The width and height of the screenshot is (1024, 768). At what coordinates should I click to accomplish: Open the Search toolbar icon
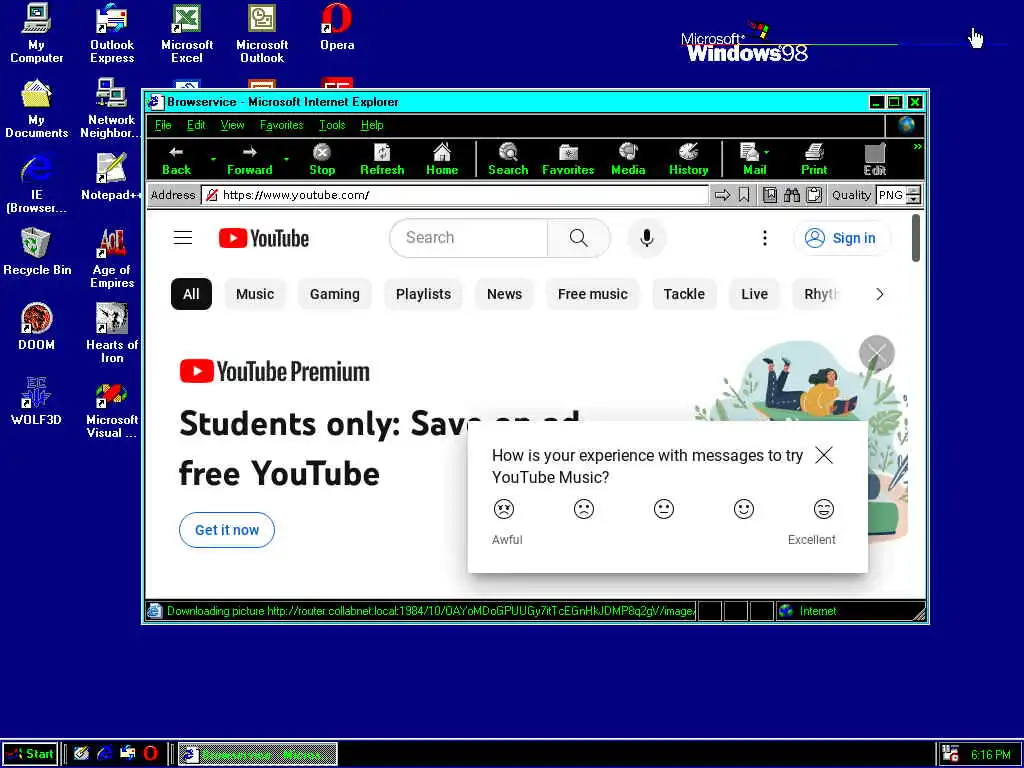(x=508, y=160)
